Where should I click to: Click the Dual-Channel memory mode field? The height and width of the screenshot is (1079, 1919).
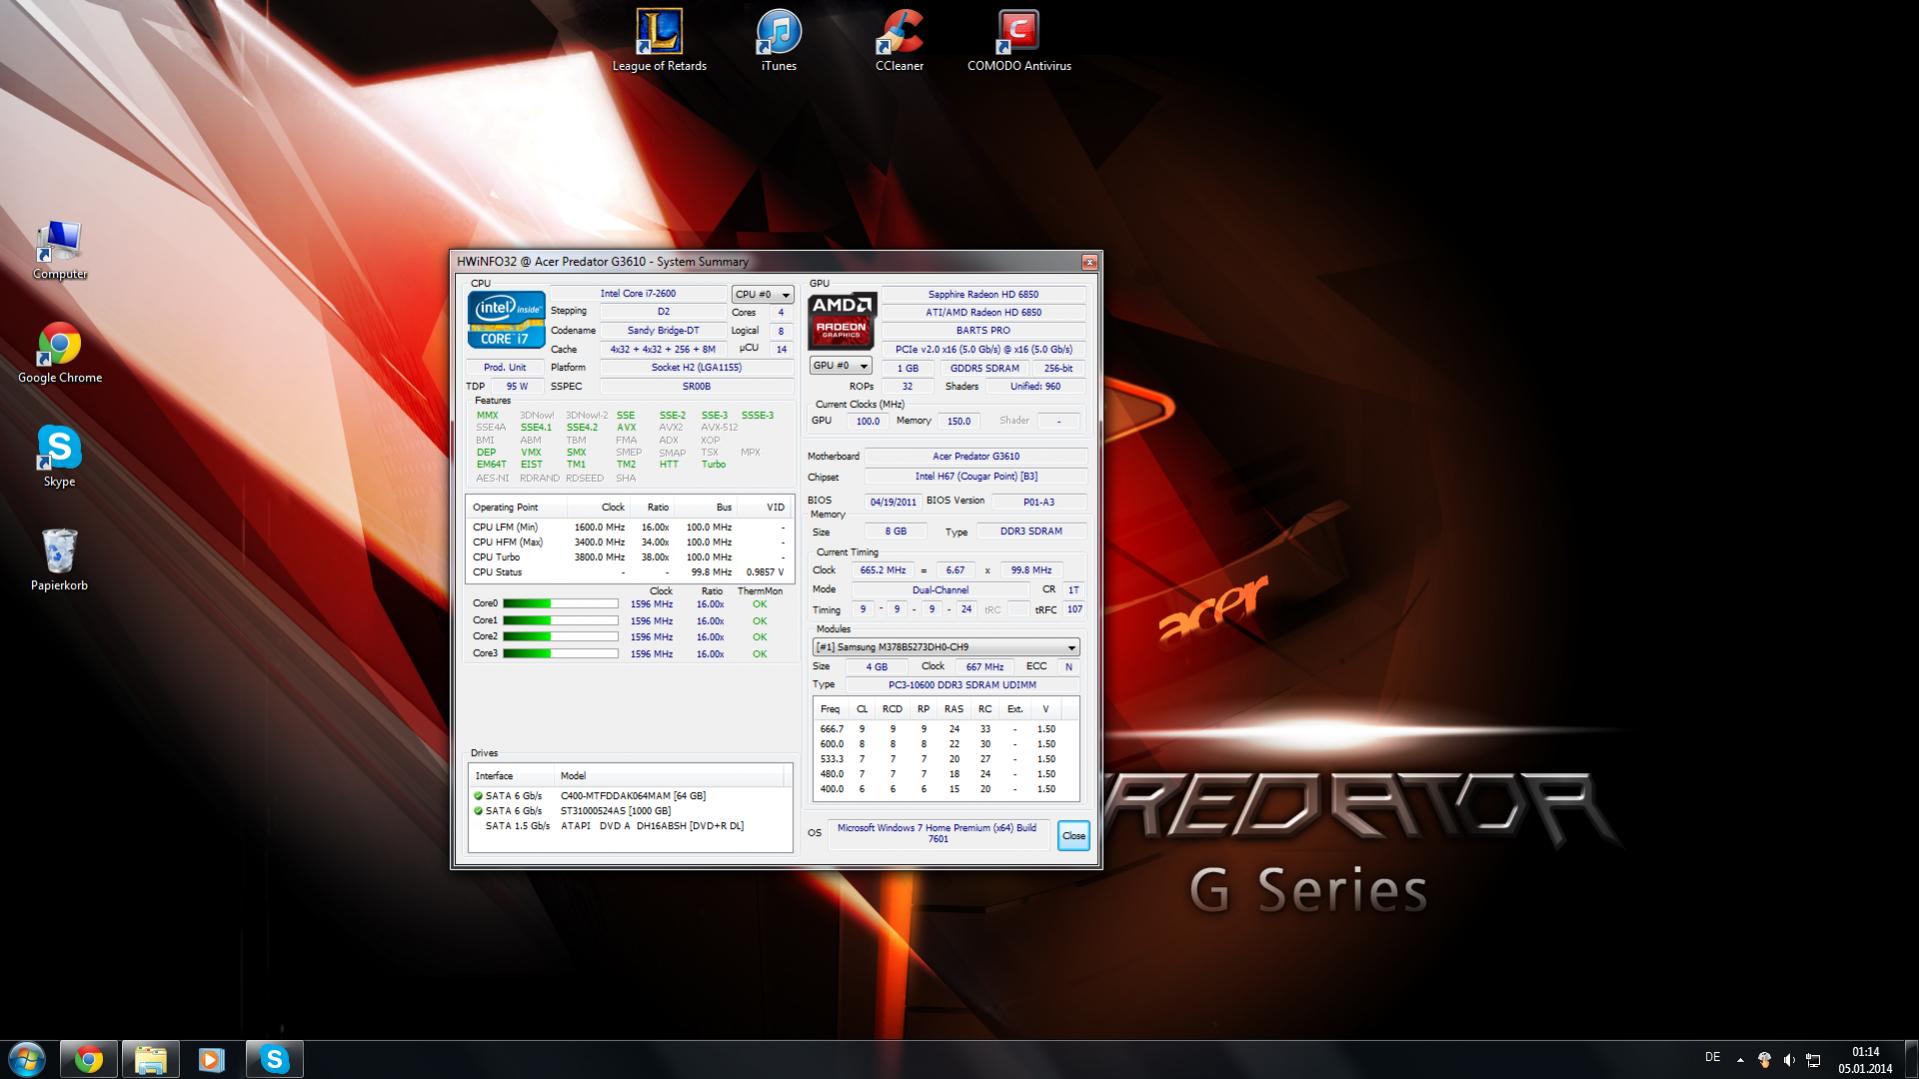tap(940, 590)
